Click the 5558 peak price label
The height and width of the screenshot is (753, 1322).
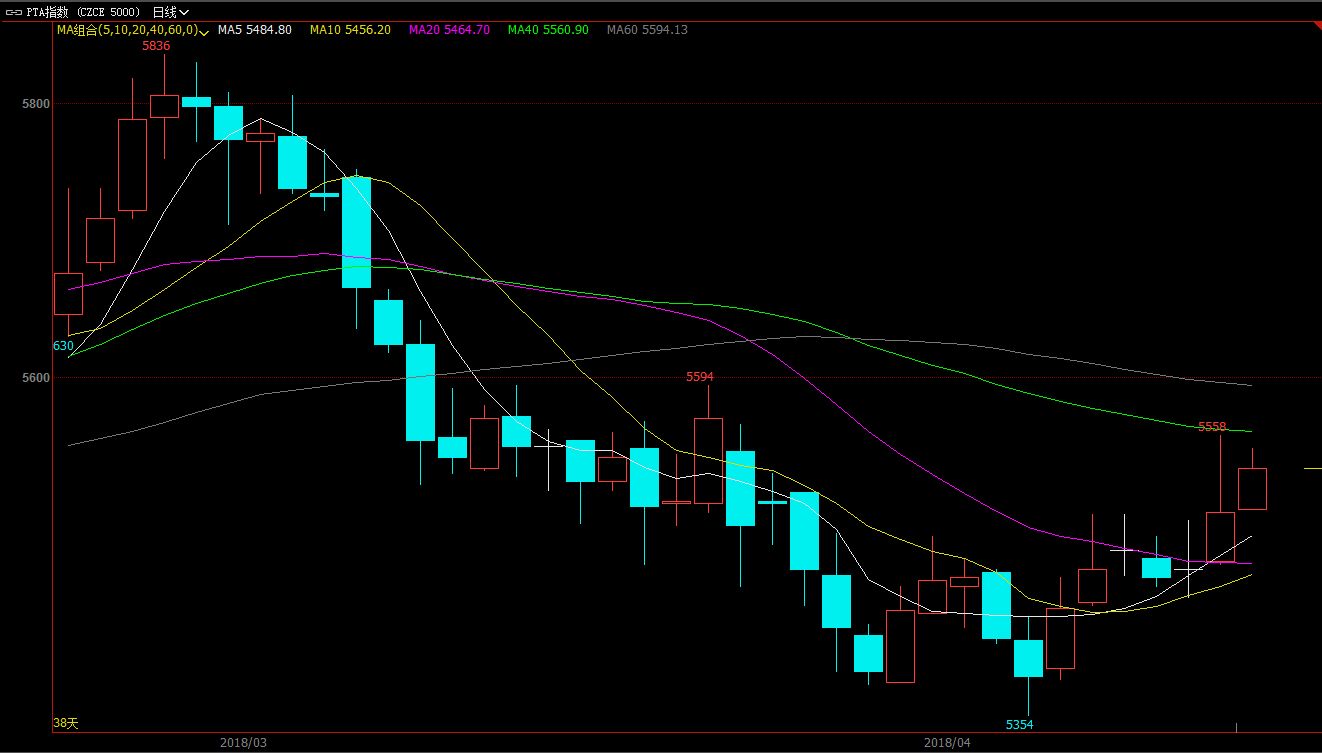1212,427
